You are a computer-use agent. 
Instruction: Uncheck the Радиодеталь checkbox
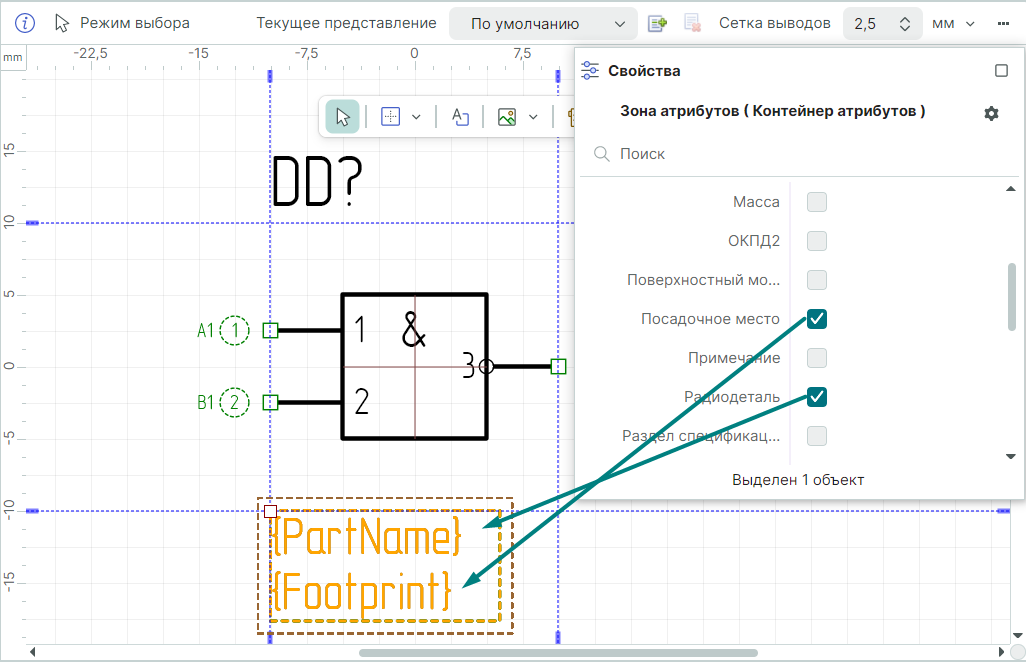pyautogui.click(x=817, y=397)
